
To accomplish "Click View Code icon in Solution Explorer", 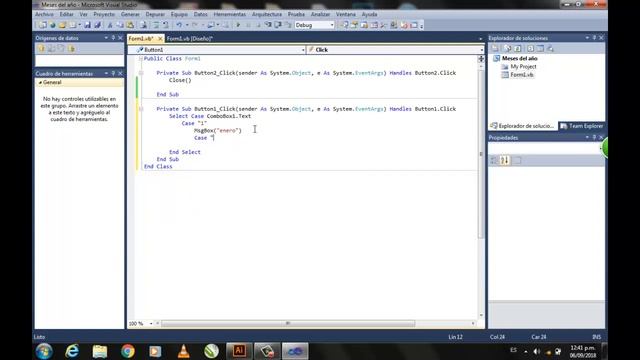I will [x=530, y=49].
